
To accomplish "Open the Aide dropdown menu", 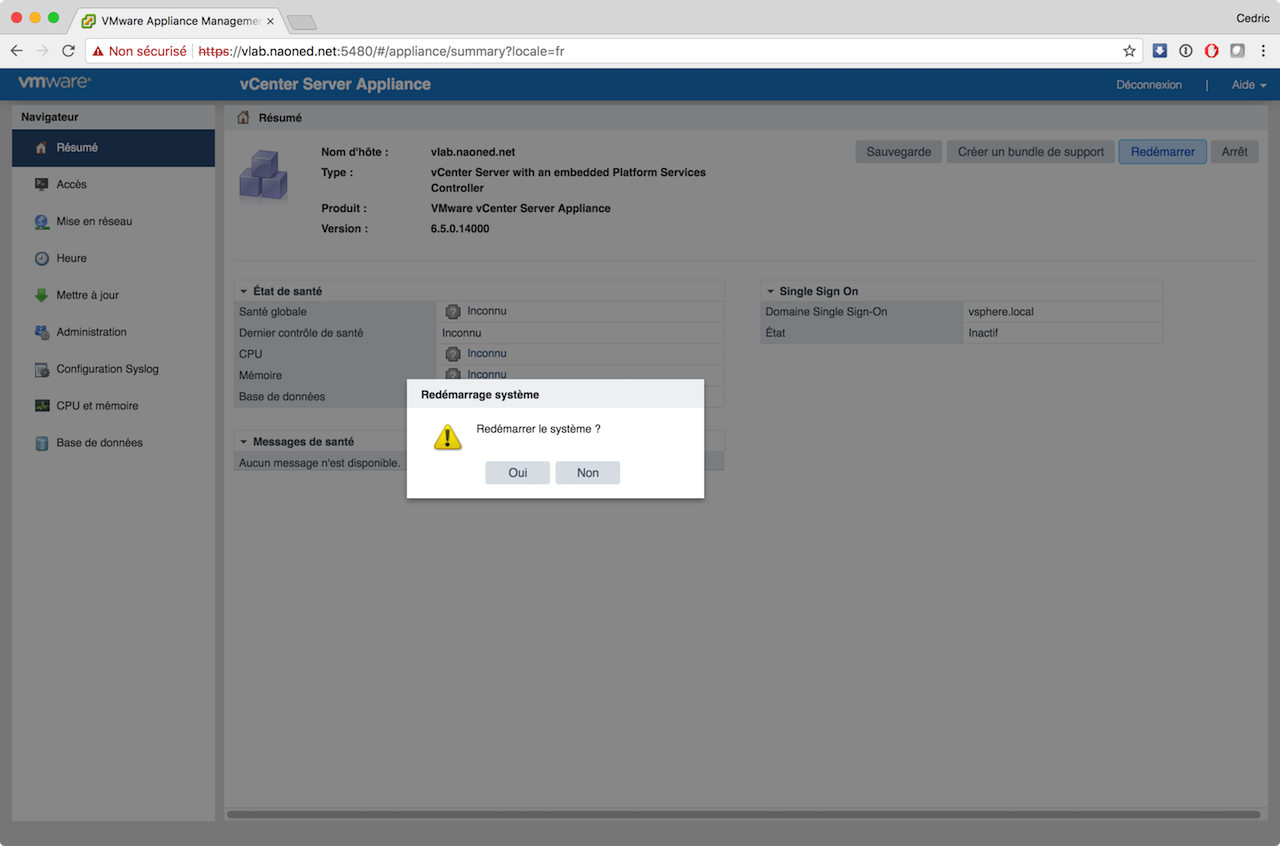I will (x=1248, y=85).
